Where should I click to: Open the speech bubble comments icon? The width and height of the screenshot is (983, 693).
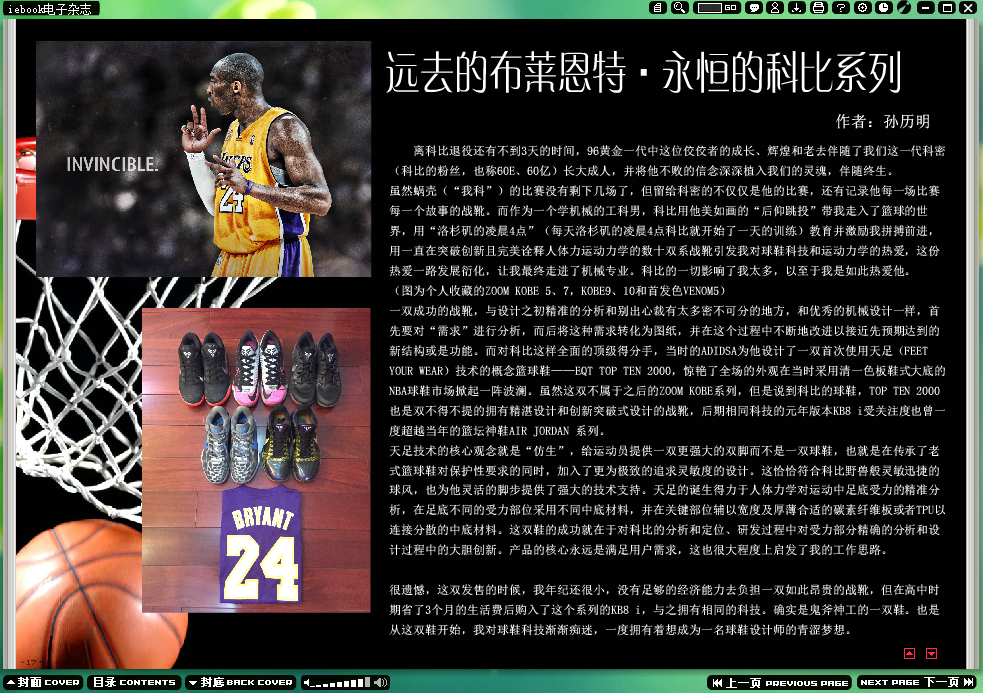click(754, 8)
